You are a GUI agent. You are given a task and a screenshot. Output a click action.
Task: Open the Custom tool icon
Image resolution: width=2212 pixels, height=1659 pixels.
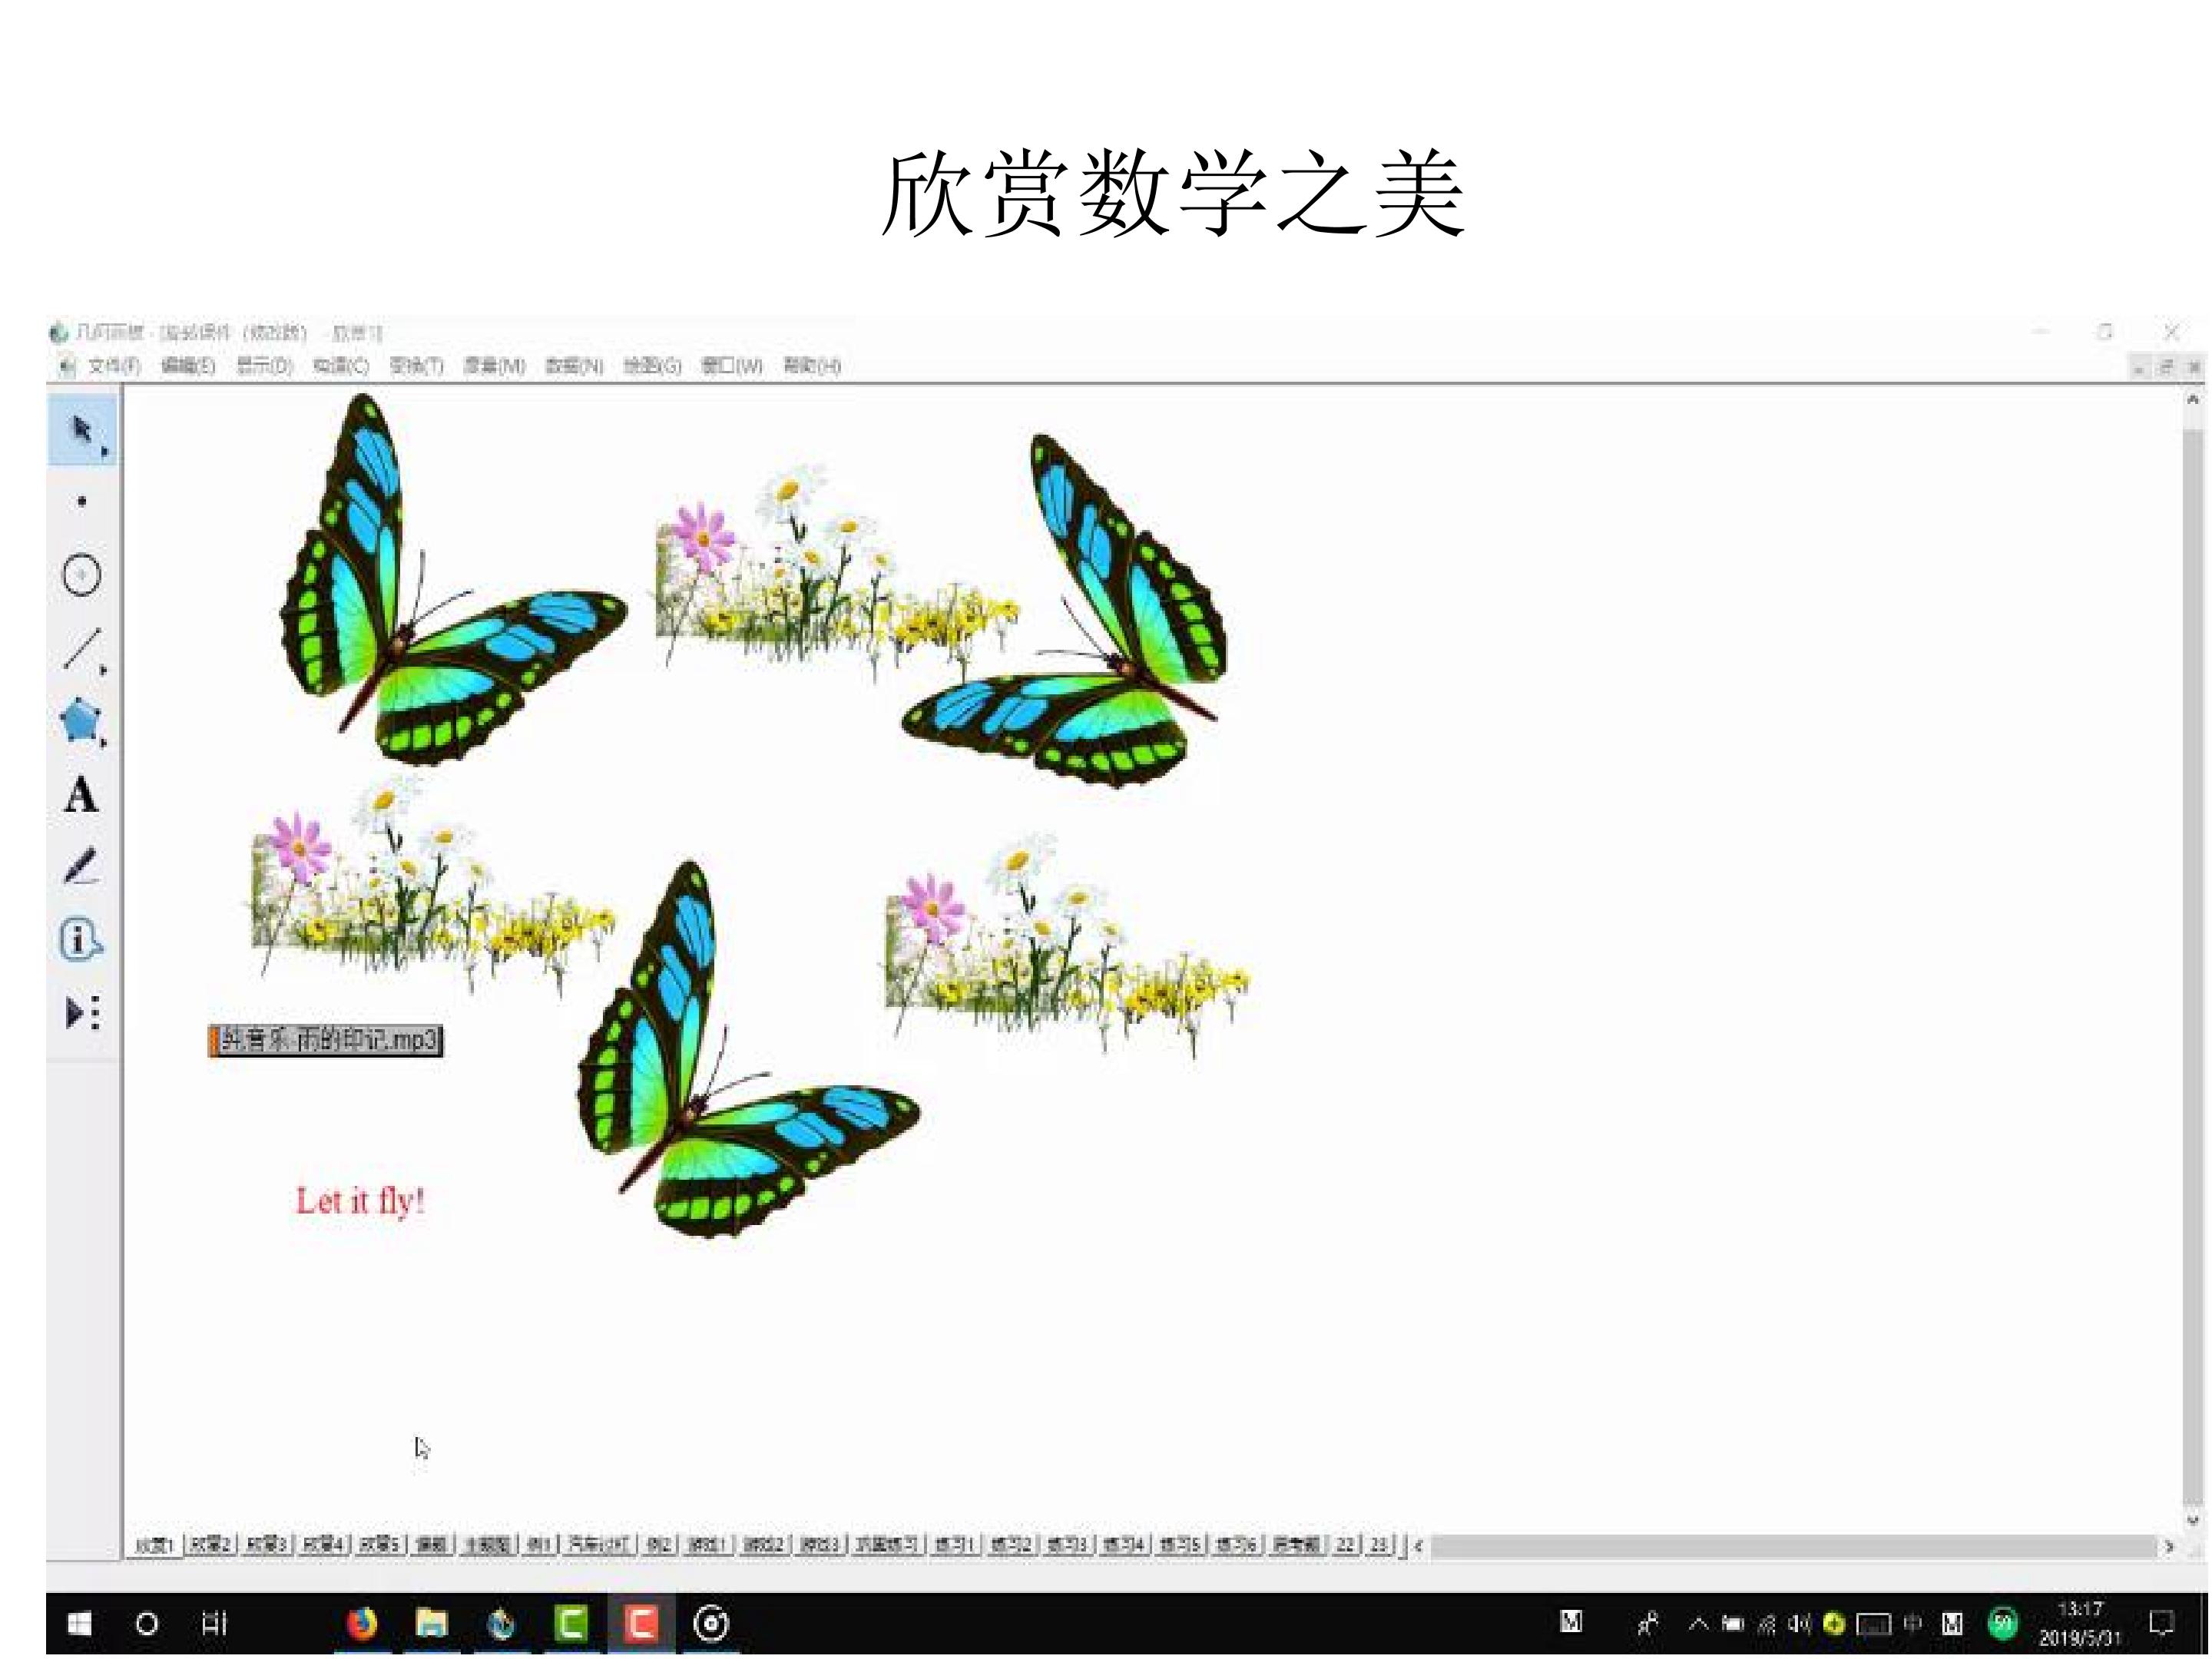click(82, 1013)
